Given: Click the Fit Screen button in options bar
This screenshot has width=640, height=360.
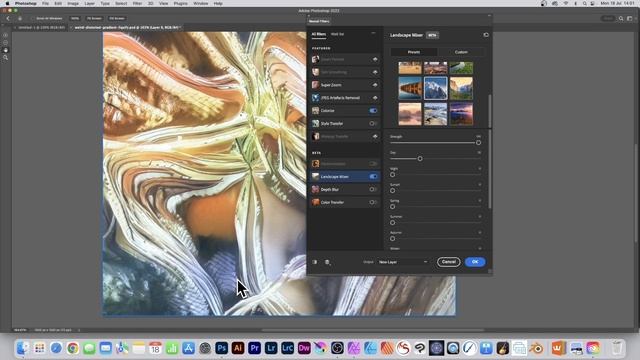Looking at the screenshot, I should tap(94, 18).
